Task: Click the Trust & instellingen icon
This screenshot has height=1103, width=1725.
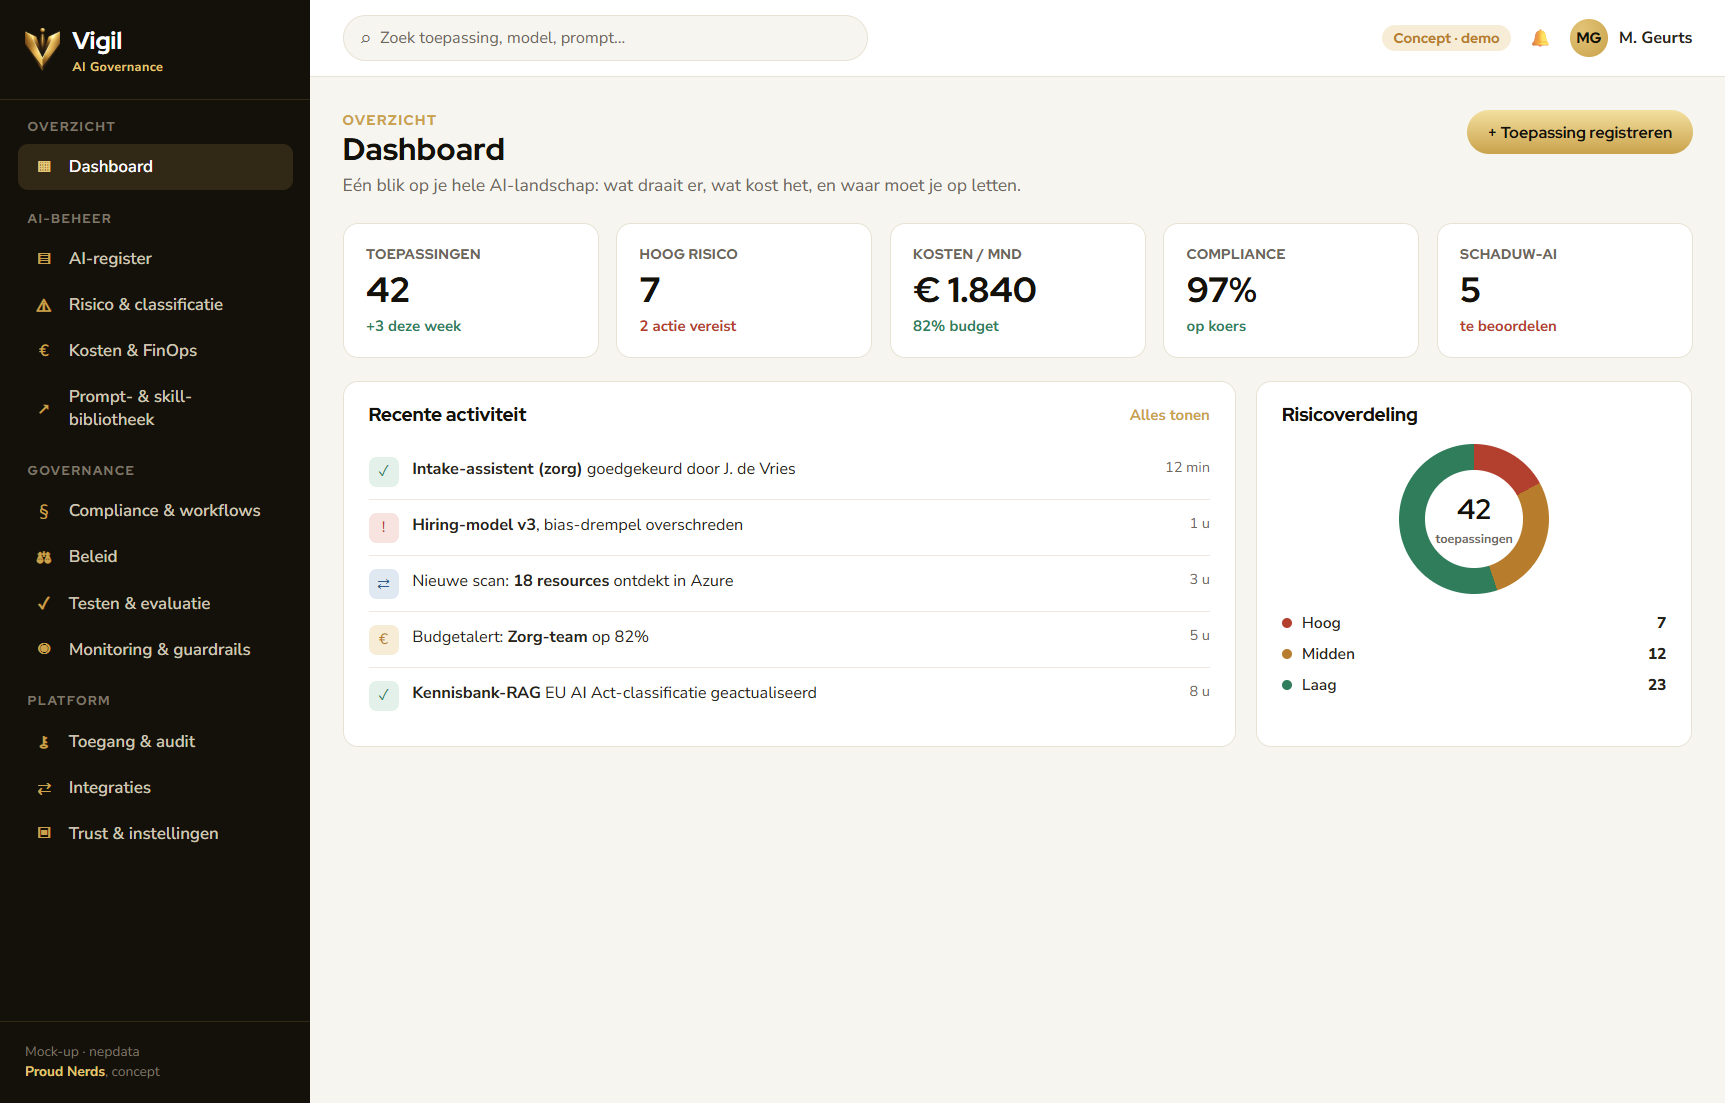Action: 44,833
